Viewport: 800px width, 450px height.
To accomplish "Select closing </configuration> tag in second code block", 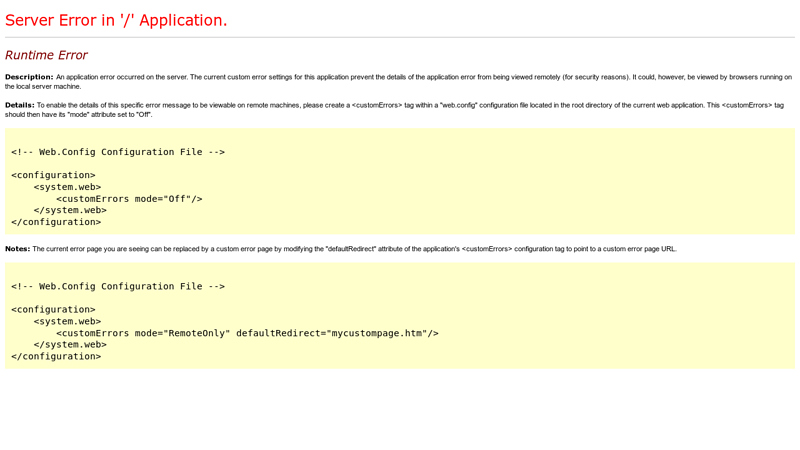I will (56, 356).
